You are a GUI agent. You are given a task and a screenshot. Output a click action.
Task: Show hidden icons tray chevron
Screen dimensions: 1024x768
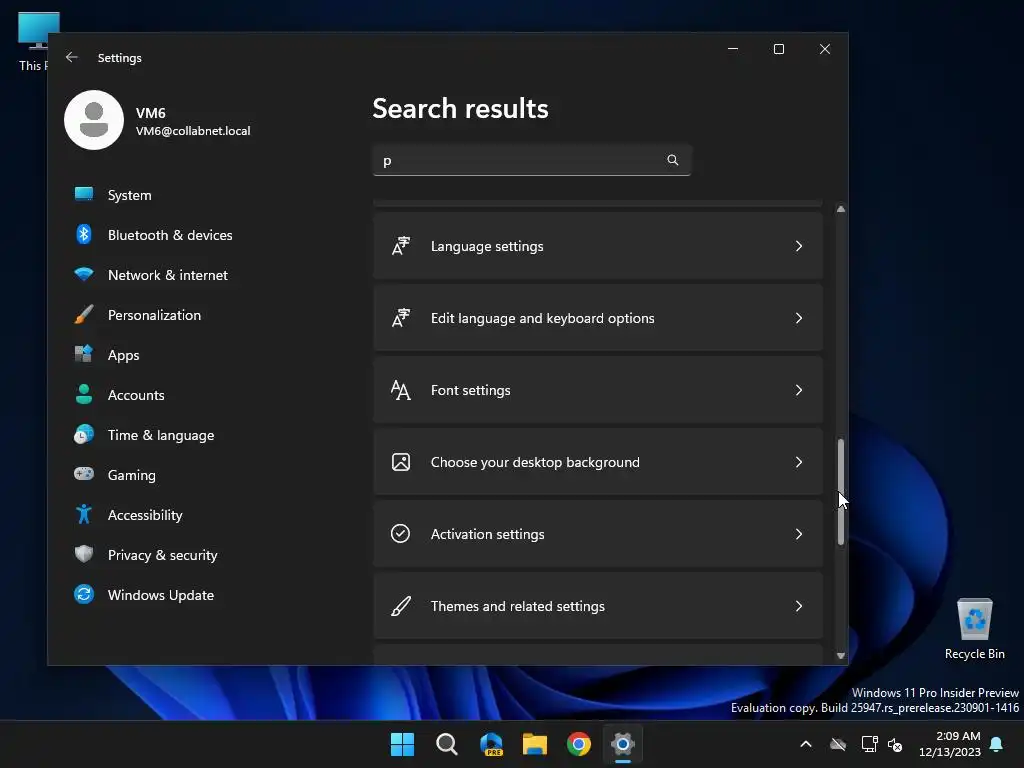pos(806,744)
